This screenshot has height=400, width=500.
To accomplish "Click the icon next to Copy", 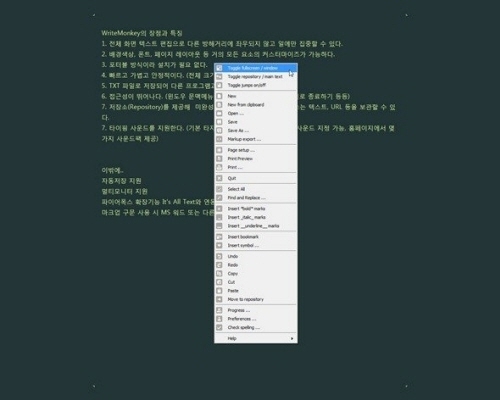I will coord(219,274).
